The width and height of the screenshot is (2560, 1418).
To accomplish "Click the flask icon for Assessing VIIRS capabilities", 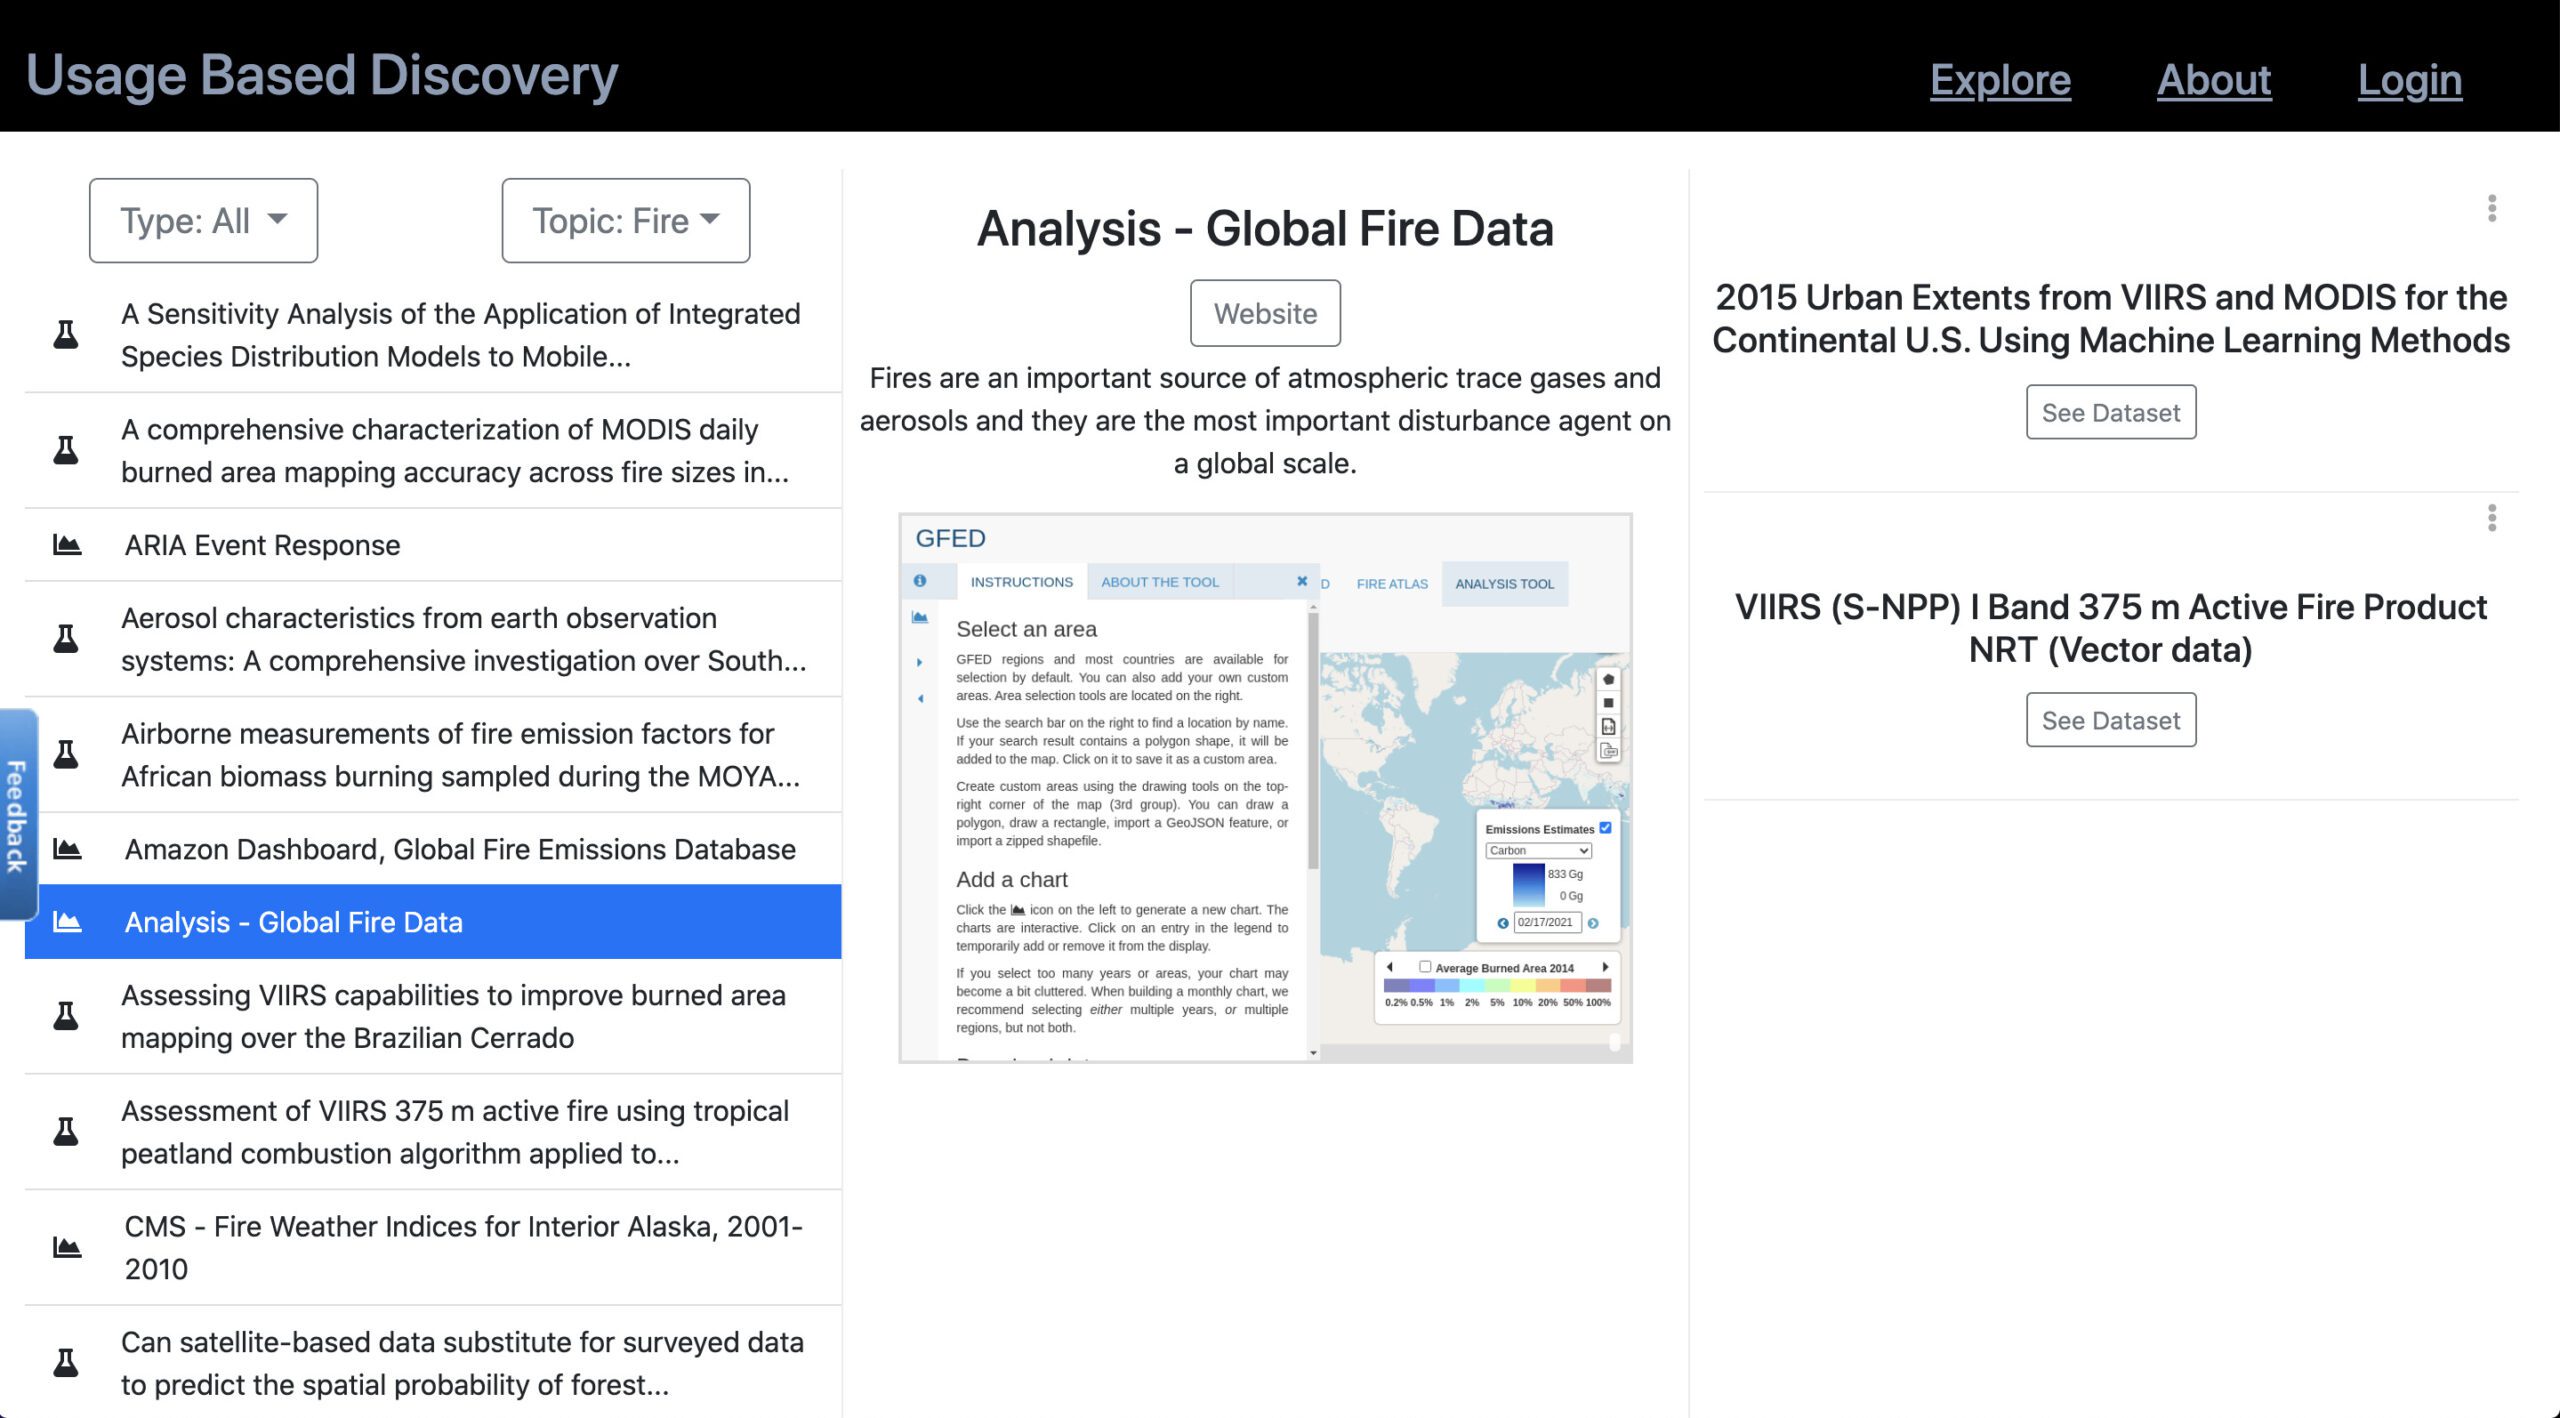I will click(66, 1013).
